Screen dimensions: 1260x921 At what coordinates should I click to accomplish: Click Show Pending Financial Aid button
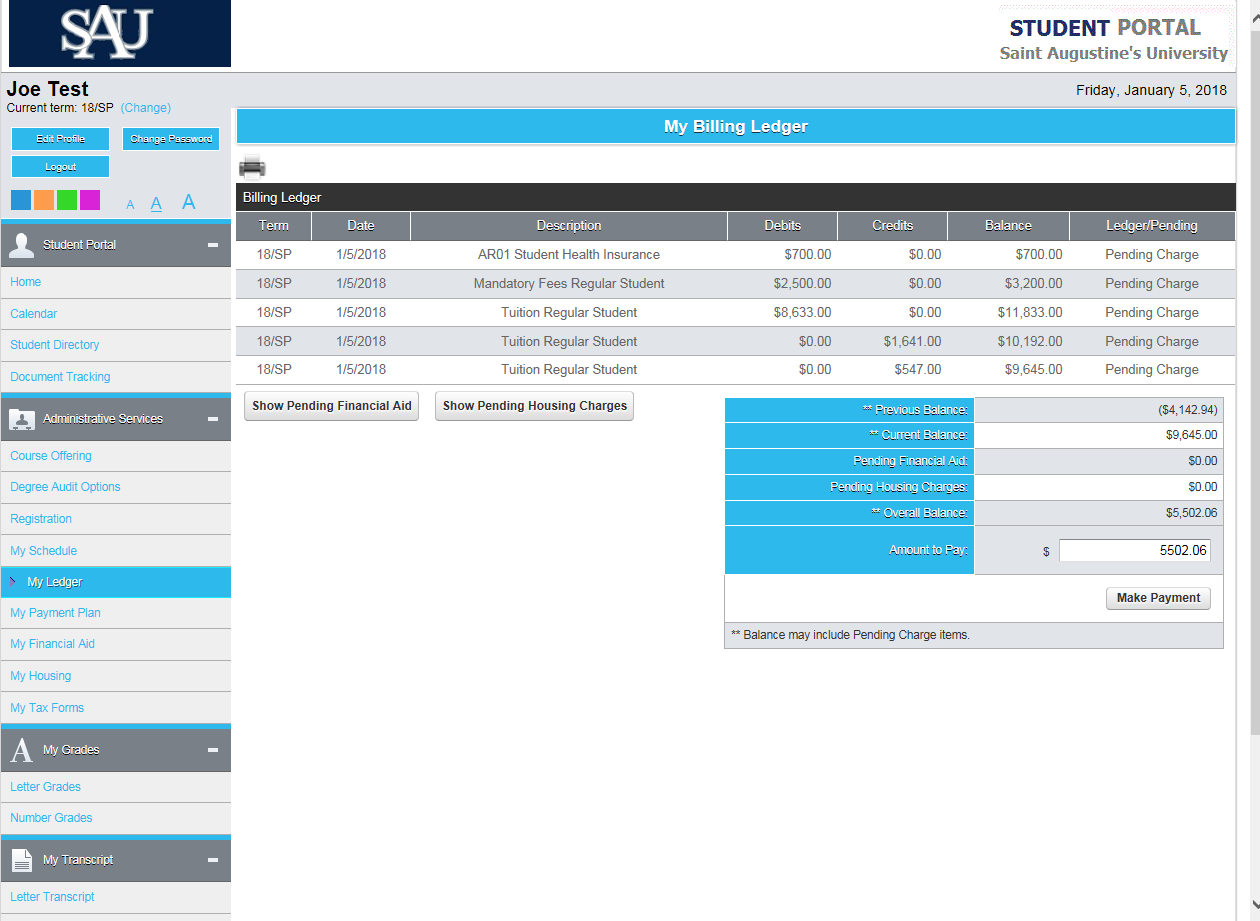coord(331,406)
